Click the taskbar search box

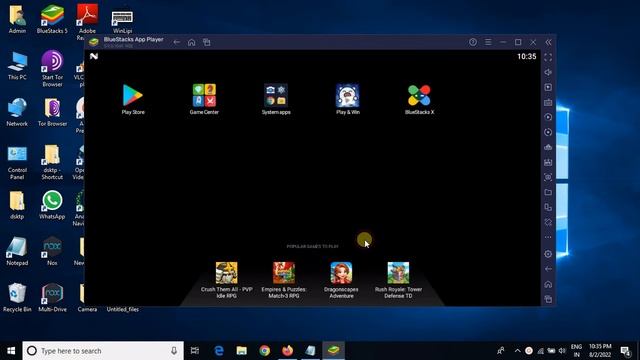pos(103,351)
